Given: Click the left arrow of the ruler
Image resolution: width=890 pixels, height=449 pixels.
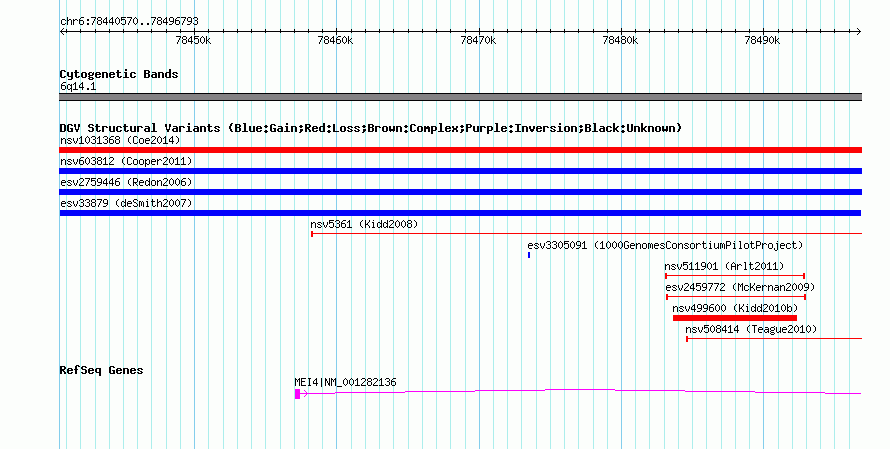Looking at the screenshot, I should pyautogui.click(x=62, y=32).
